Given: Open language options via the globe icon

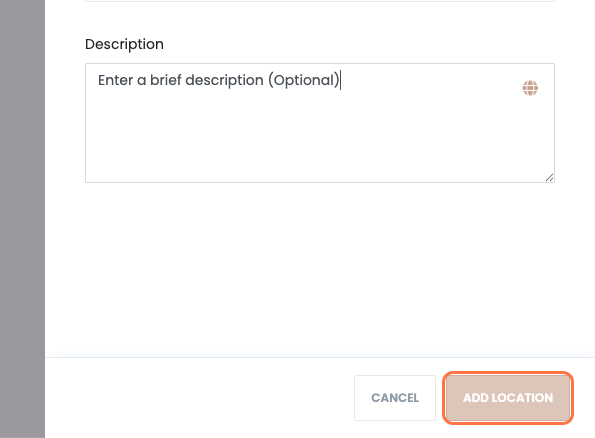Looking at the screenshot, I should pyautogui.click(x=530, y=88).
